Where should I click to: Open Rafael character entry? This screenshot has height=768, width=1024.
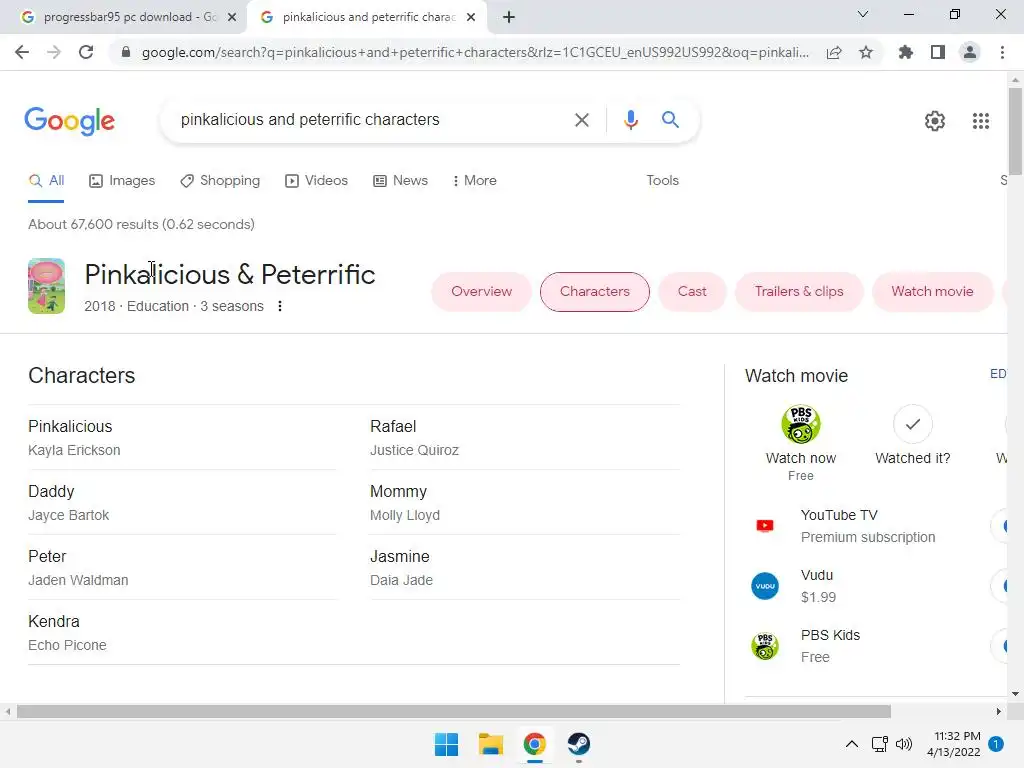(525, 438)
